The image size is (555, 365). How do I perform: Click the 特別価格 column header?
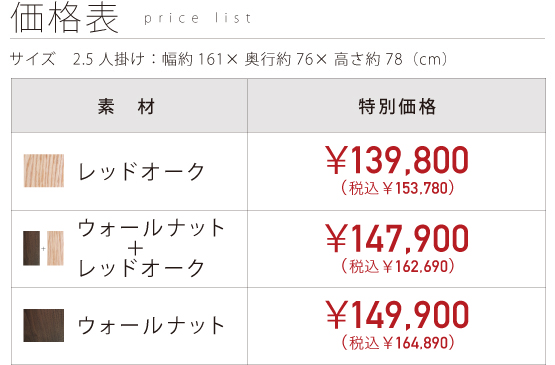tap(397, 107)
